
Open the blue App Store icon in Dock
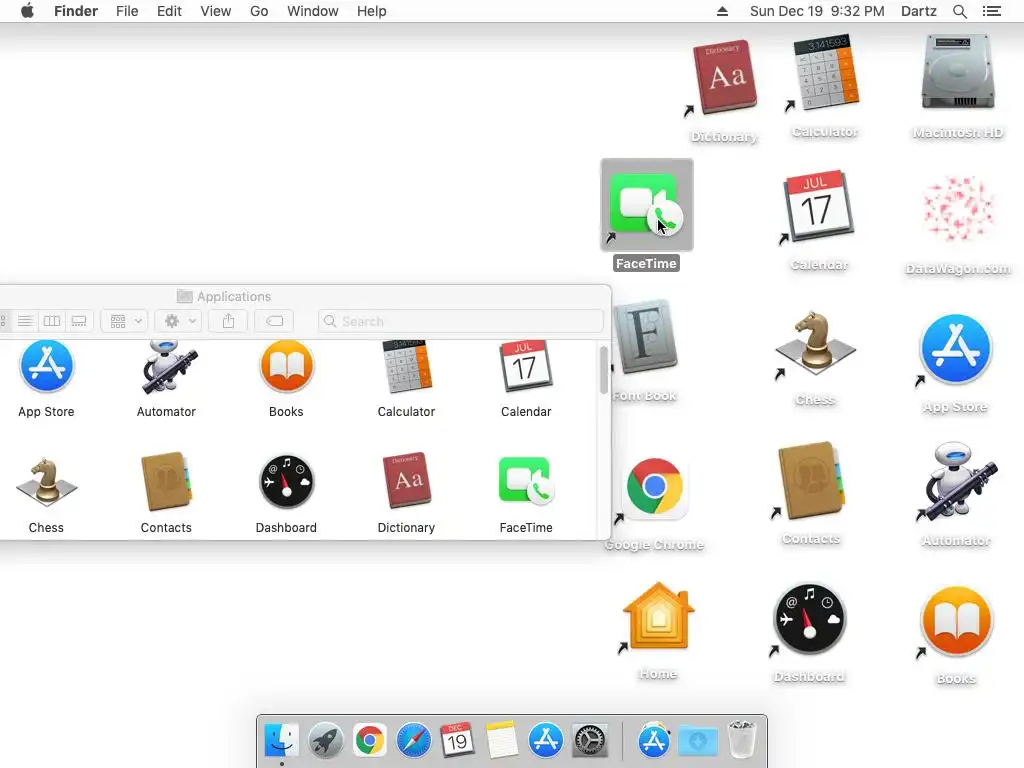point(545,741)
